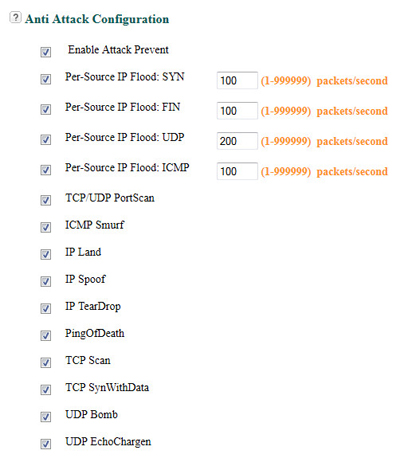Toggle Per-Source IP Flood: ICMP checkbox

click(x=46, y=170)
